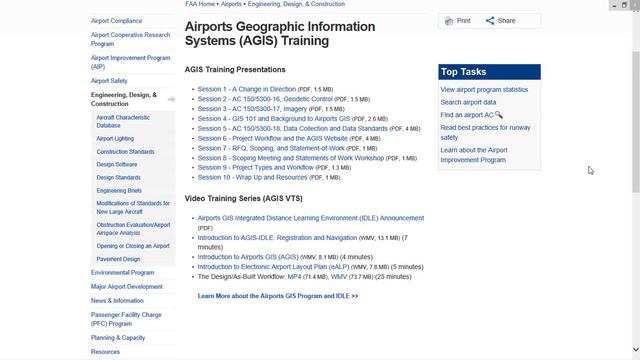Open the MP4 version of Design/As-Built Workflow
Image resolution: width=640 pixels, height=360 pixels.
(x=294, y=277)
